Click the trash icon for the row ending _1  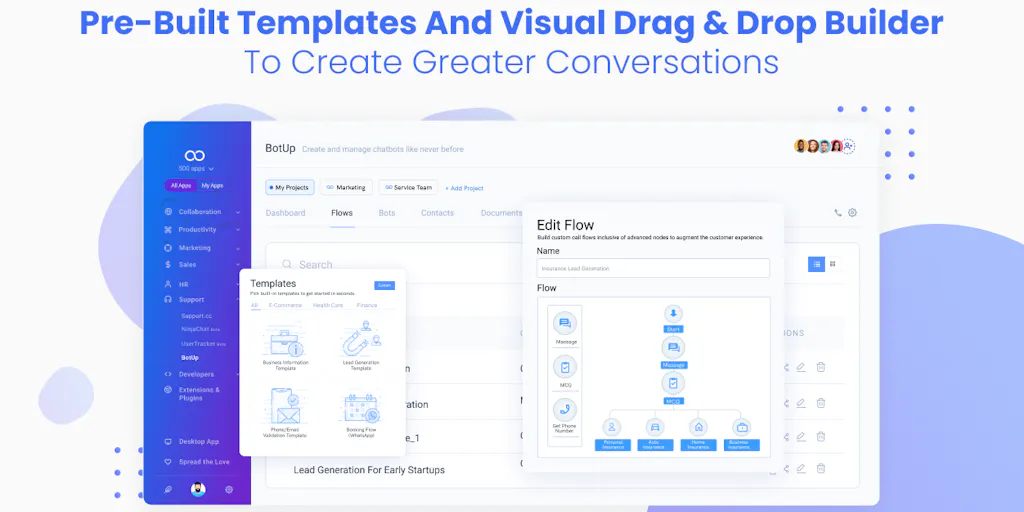(821, 436)
